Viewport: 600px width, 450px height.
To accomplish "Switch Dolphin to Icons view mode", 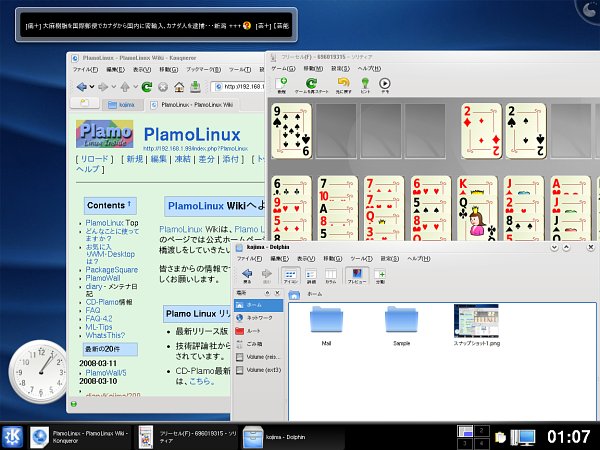I will pos(290,276).
